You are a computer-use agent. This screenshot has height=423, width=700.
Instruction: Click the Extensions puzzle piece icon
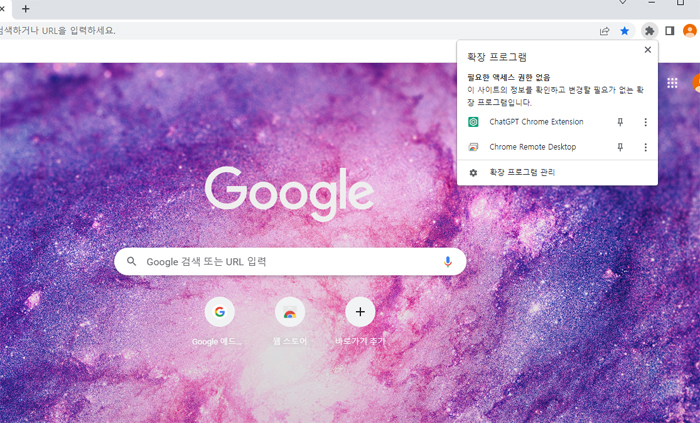pos(650,31)
